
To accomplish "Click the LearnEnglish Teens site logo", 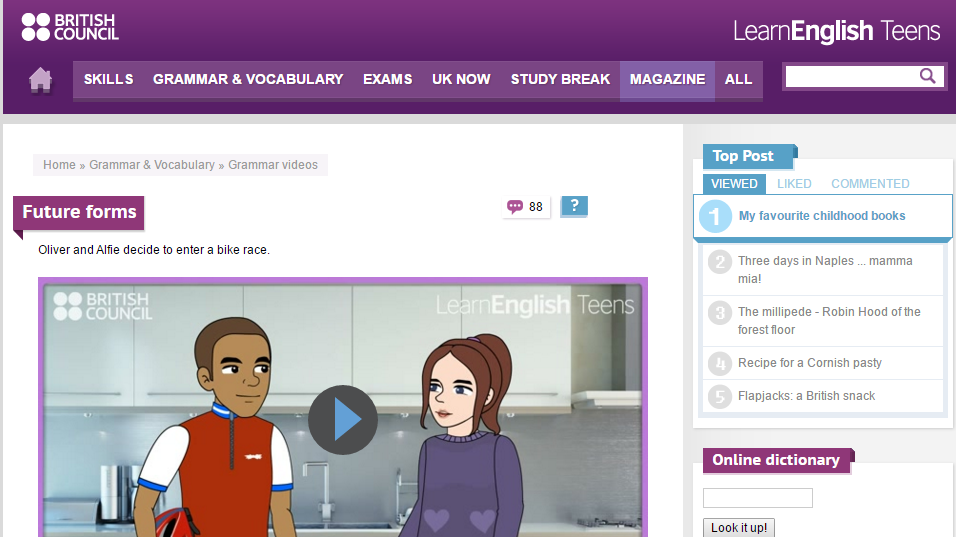I will [x=836, y=31].
